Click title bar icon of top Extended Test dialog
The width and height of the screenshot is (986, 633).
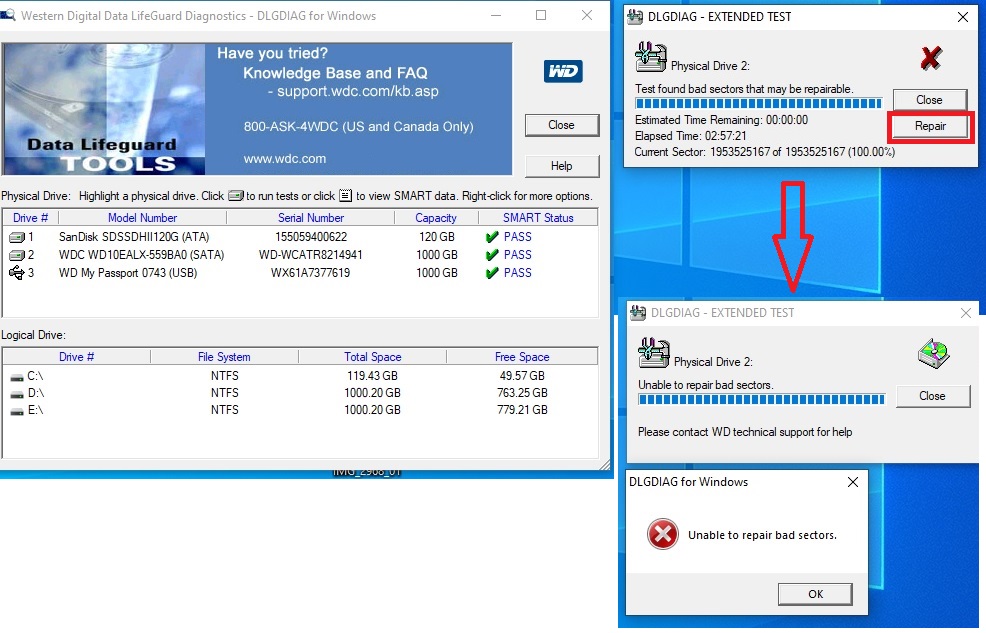click(635, 16)
